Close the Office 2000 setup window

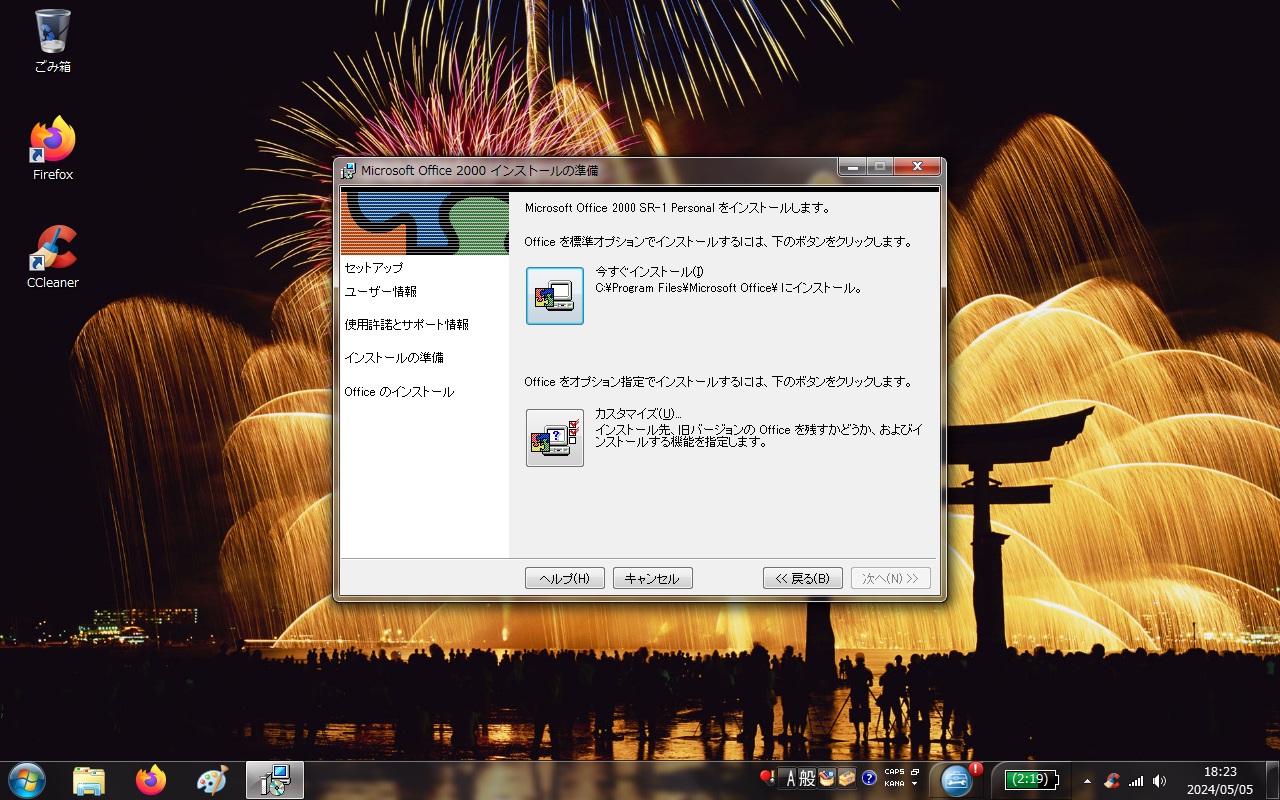917,167
